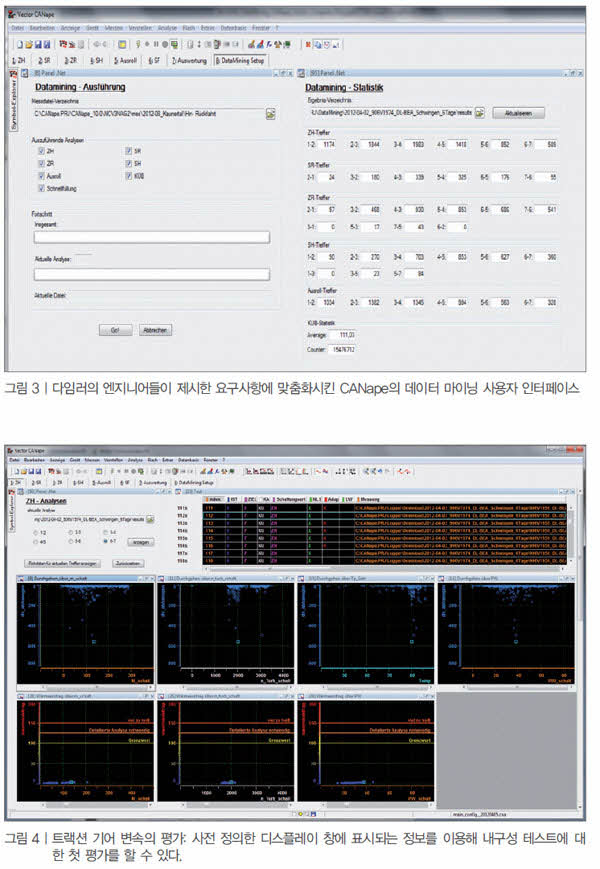Select the 4-5 radio button in ZH-Analysen
The image size is (600, 869).
[x=36, y=541]
